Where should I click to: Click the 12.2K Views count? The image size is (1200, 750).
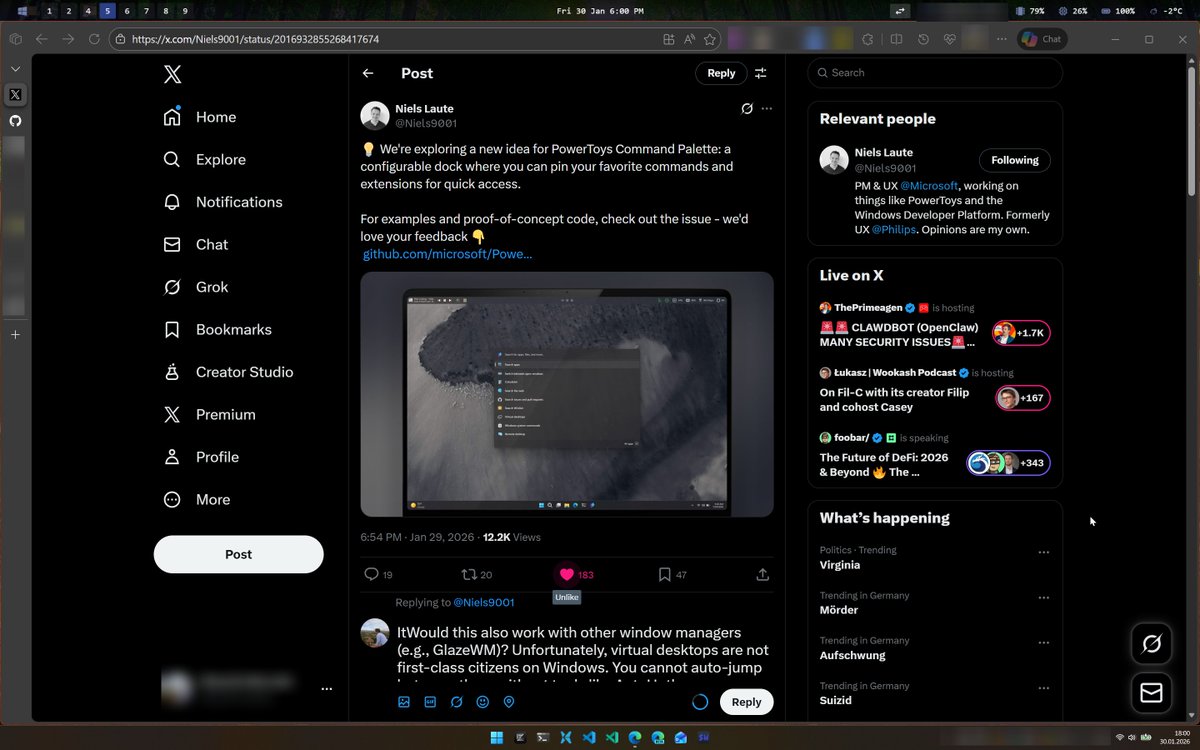512,537
